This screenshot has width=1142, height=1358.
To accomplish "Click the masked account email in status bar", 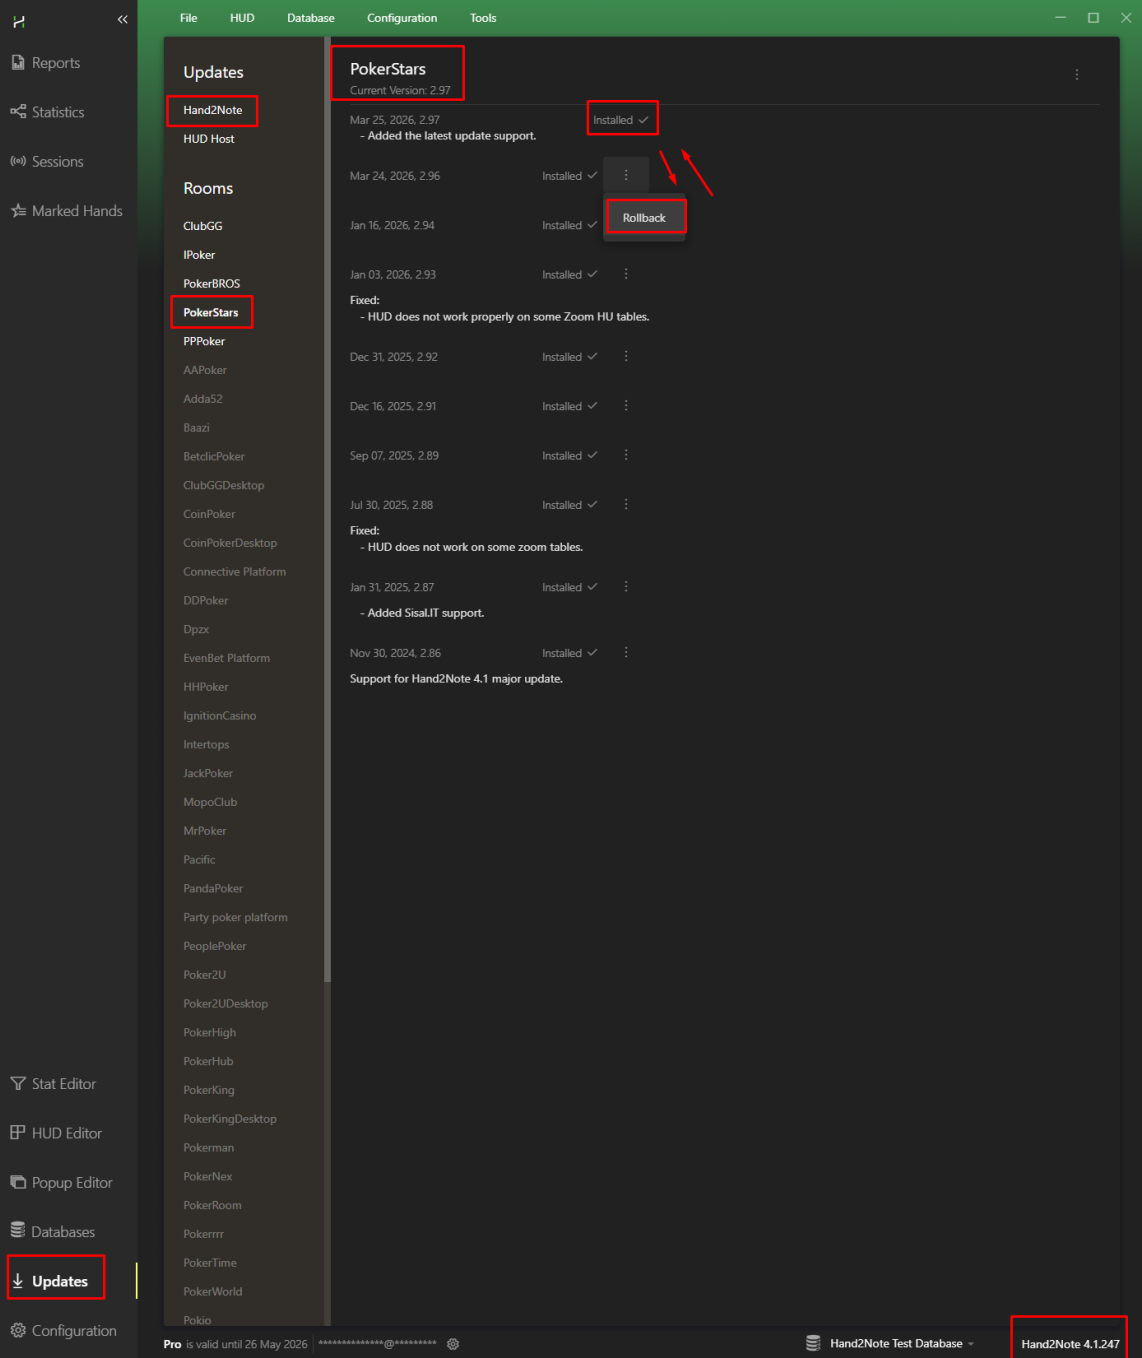I will tap(378, 1344).
